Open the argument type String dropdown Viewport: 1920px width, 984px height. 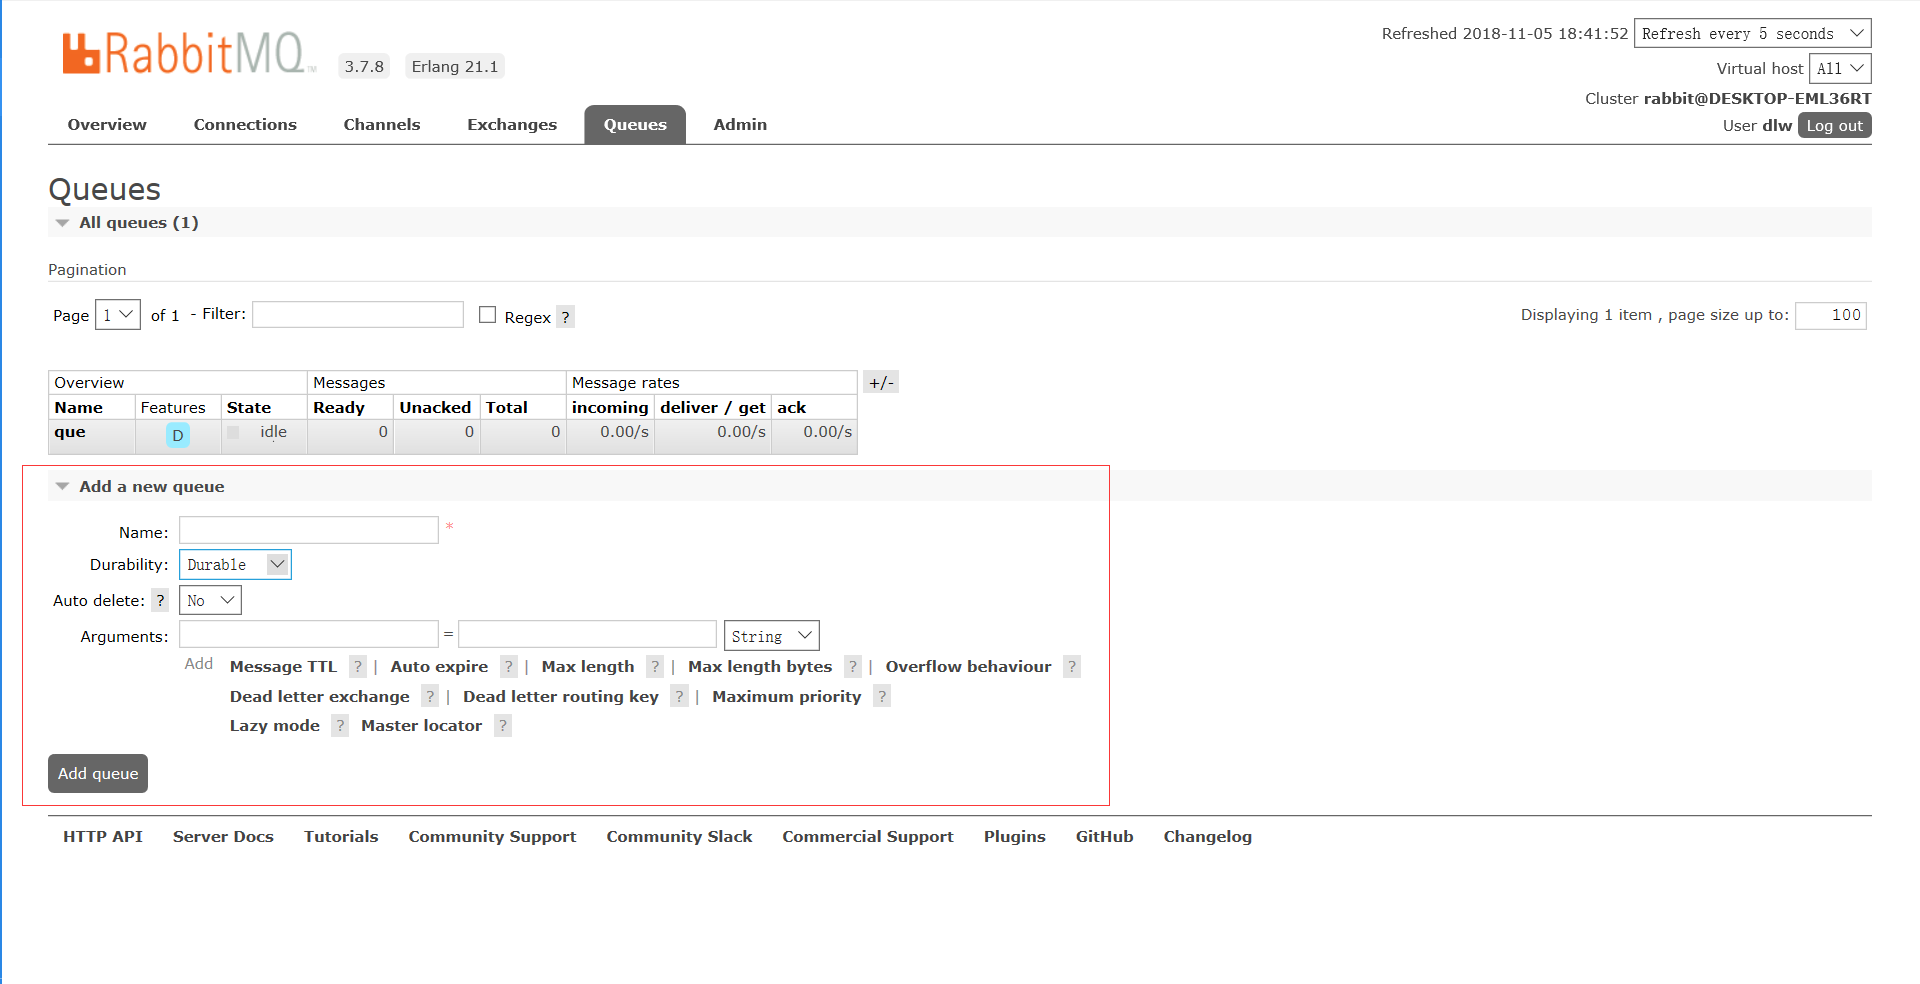[771, 636]
